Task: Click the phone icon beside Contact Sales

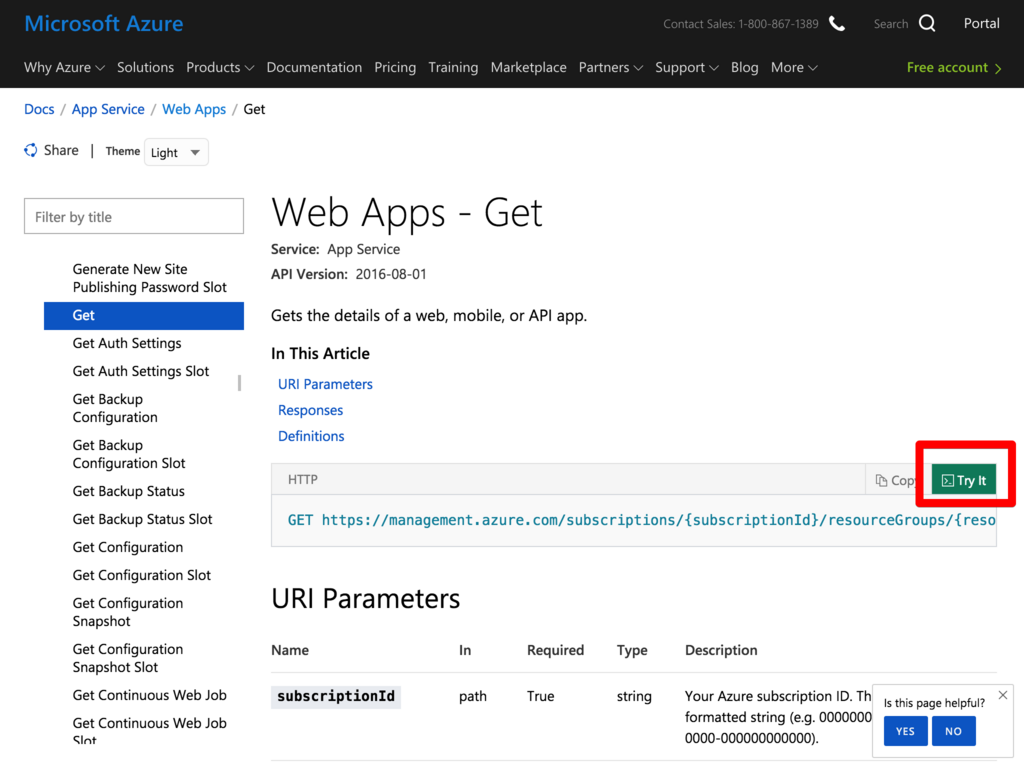Action: 837,24
